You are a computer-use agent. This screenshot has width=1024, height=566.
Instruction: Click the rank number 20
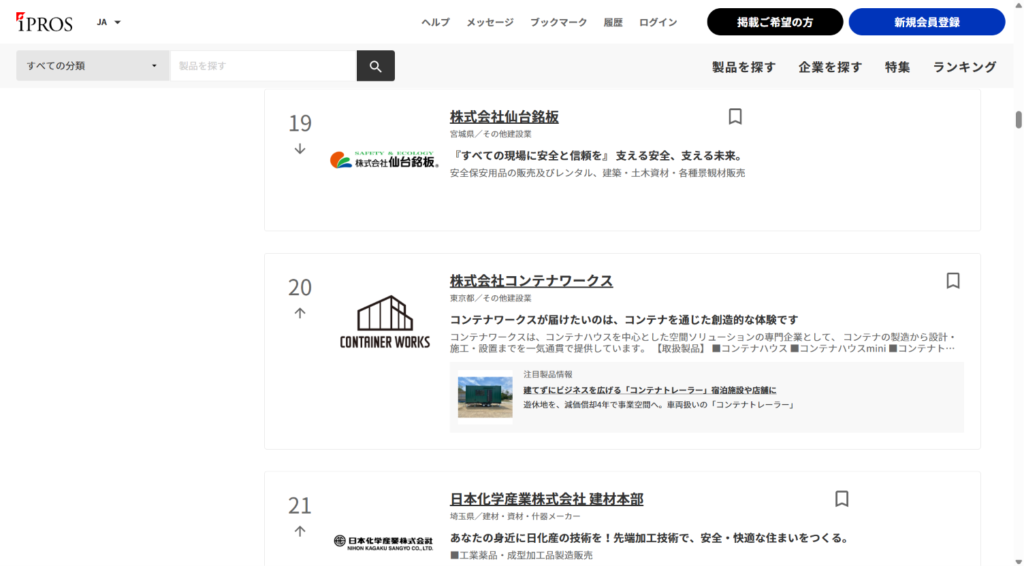tap(300, 287)
